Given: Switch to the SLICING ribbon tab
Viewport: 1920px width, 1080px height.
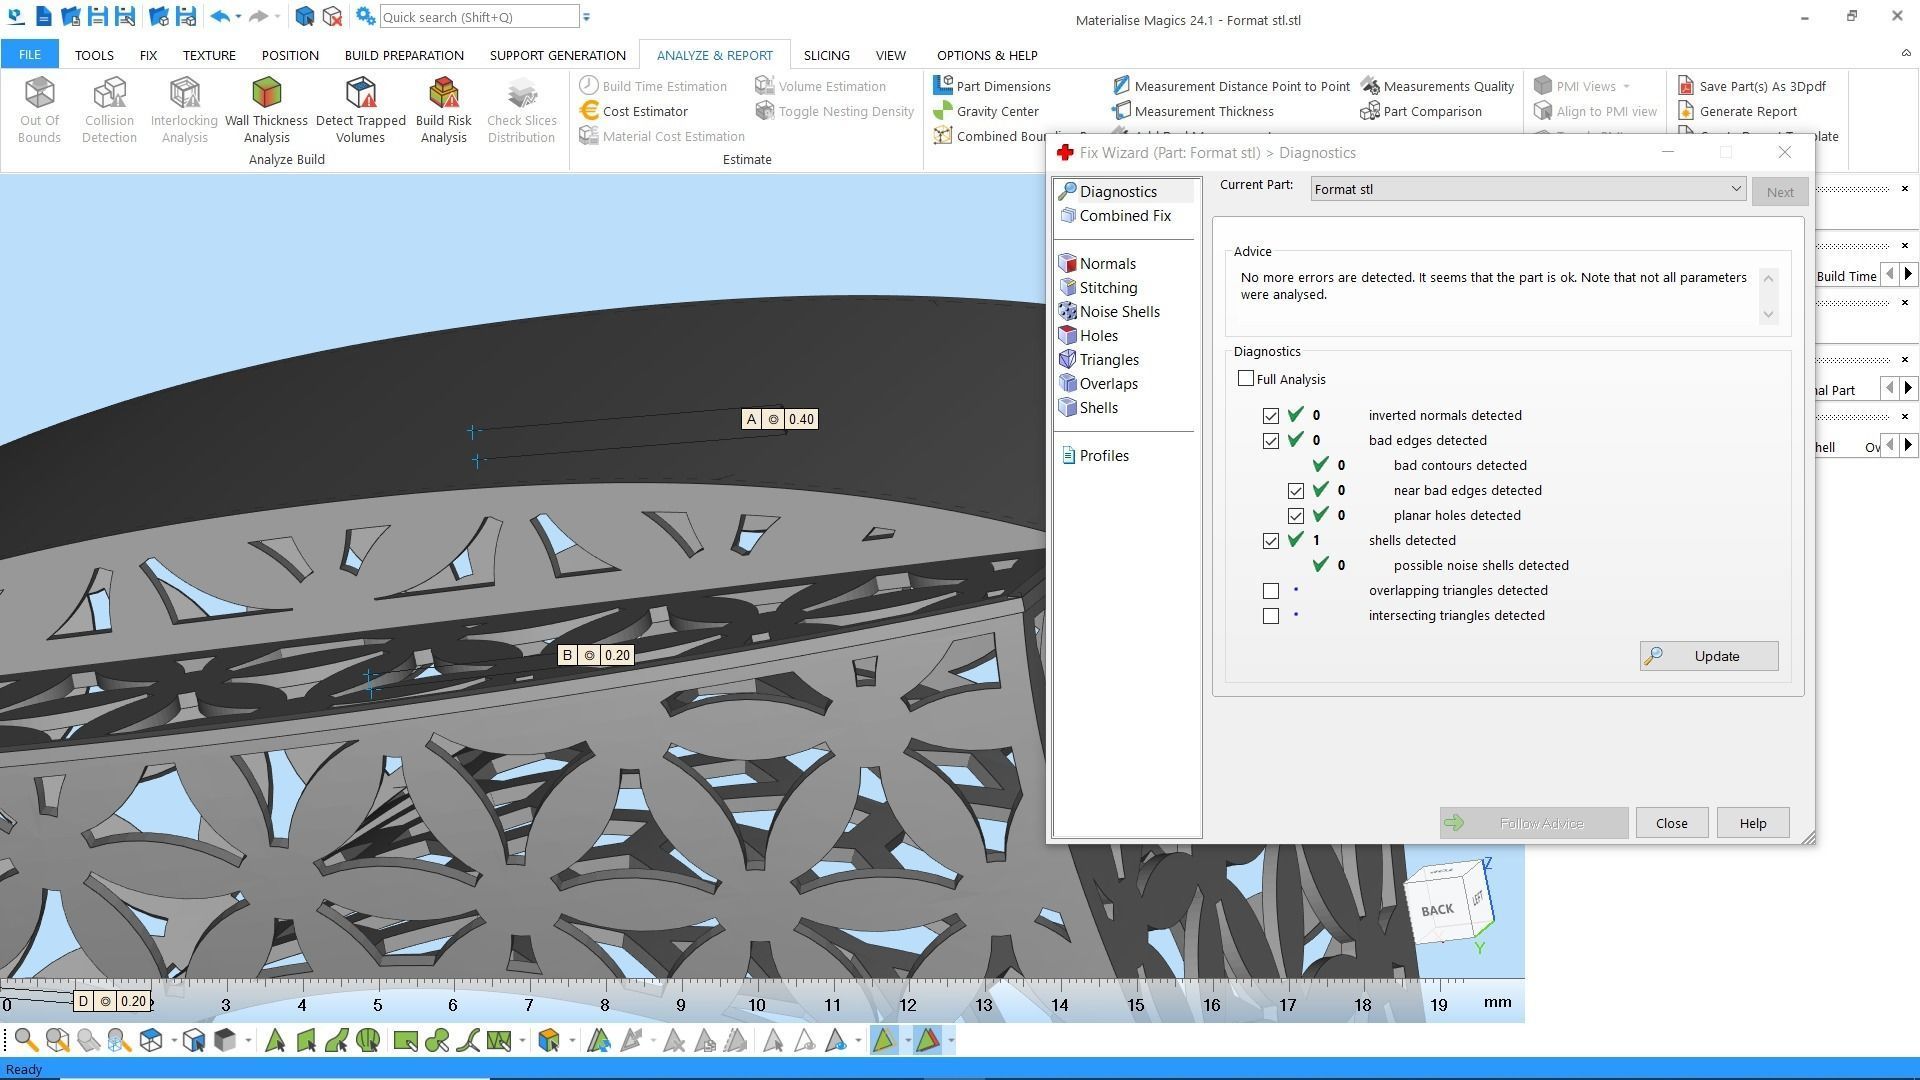Looking at the screenshot, I should (x=826, y=55).
